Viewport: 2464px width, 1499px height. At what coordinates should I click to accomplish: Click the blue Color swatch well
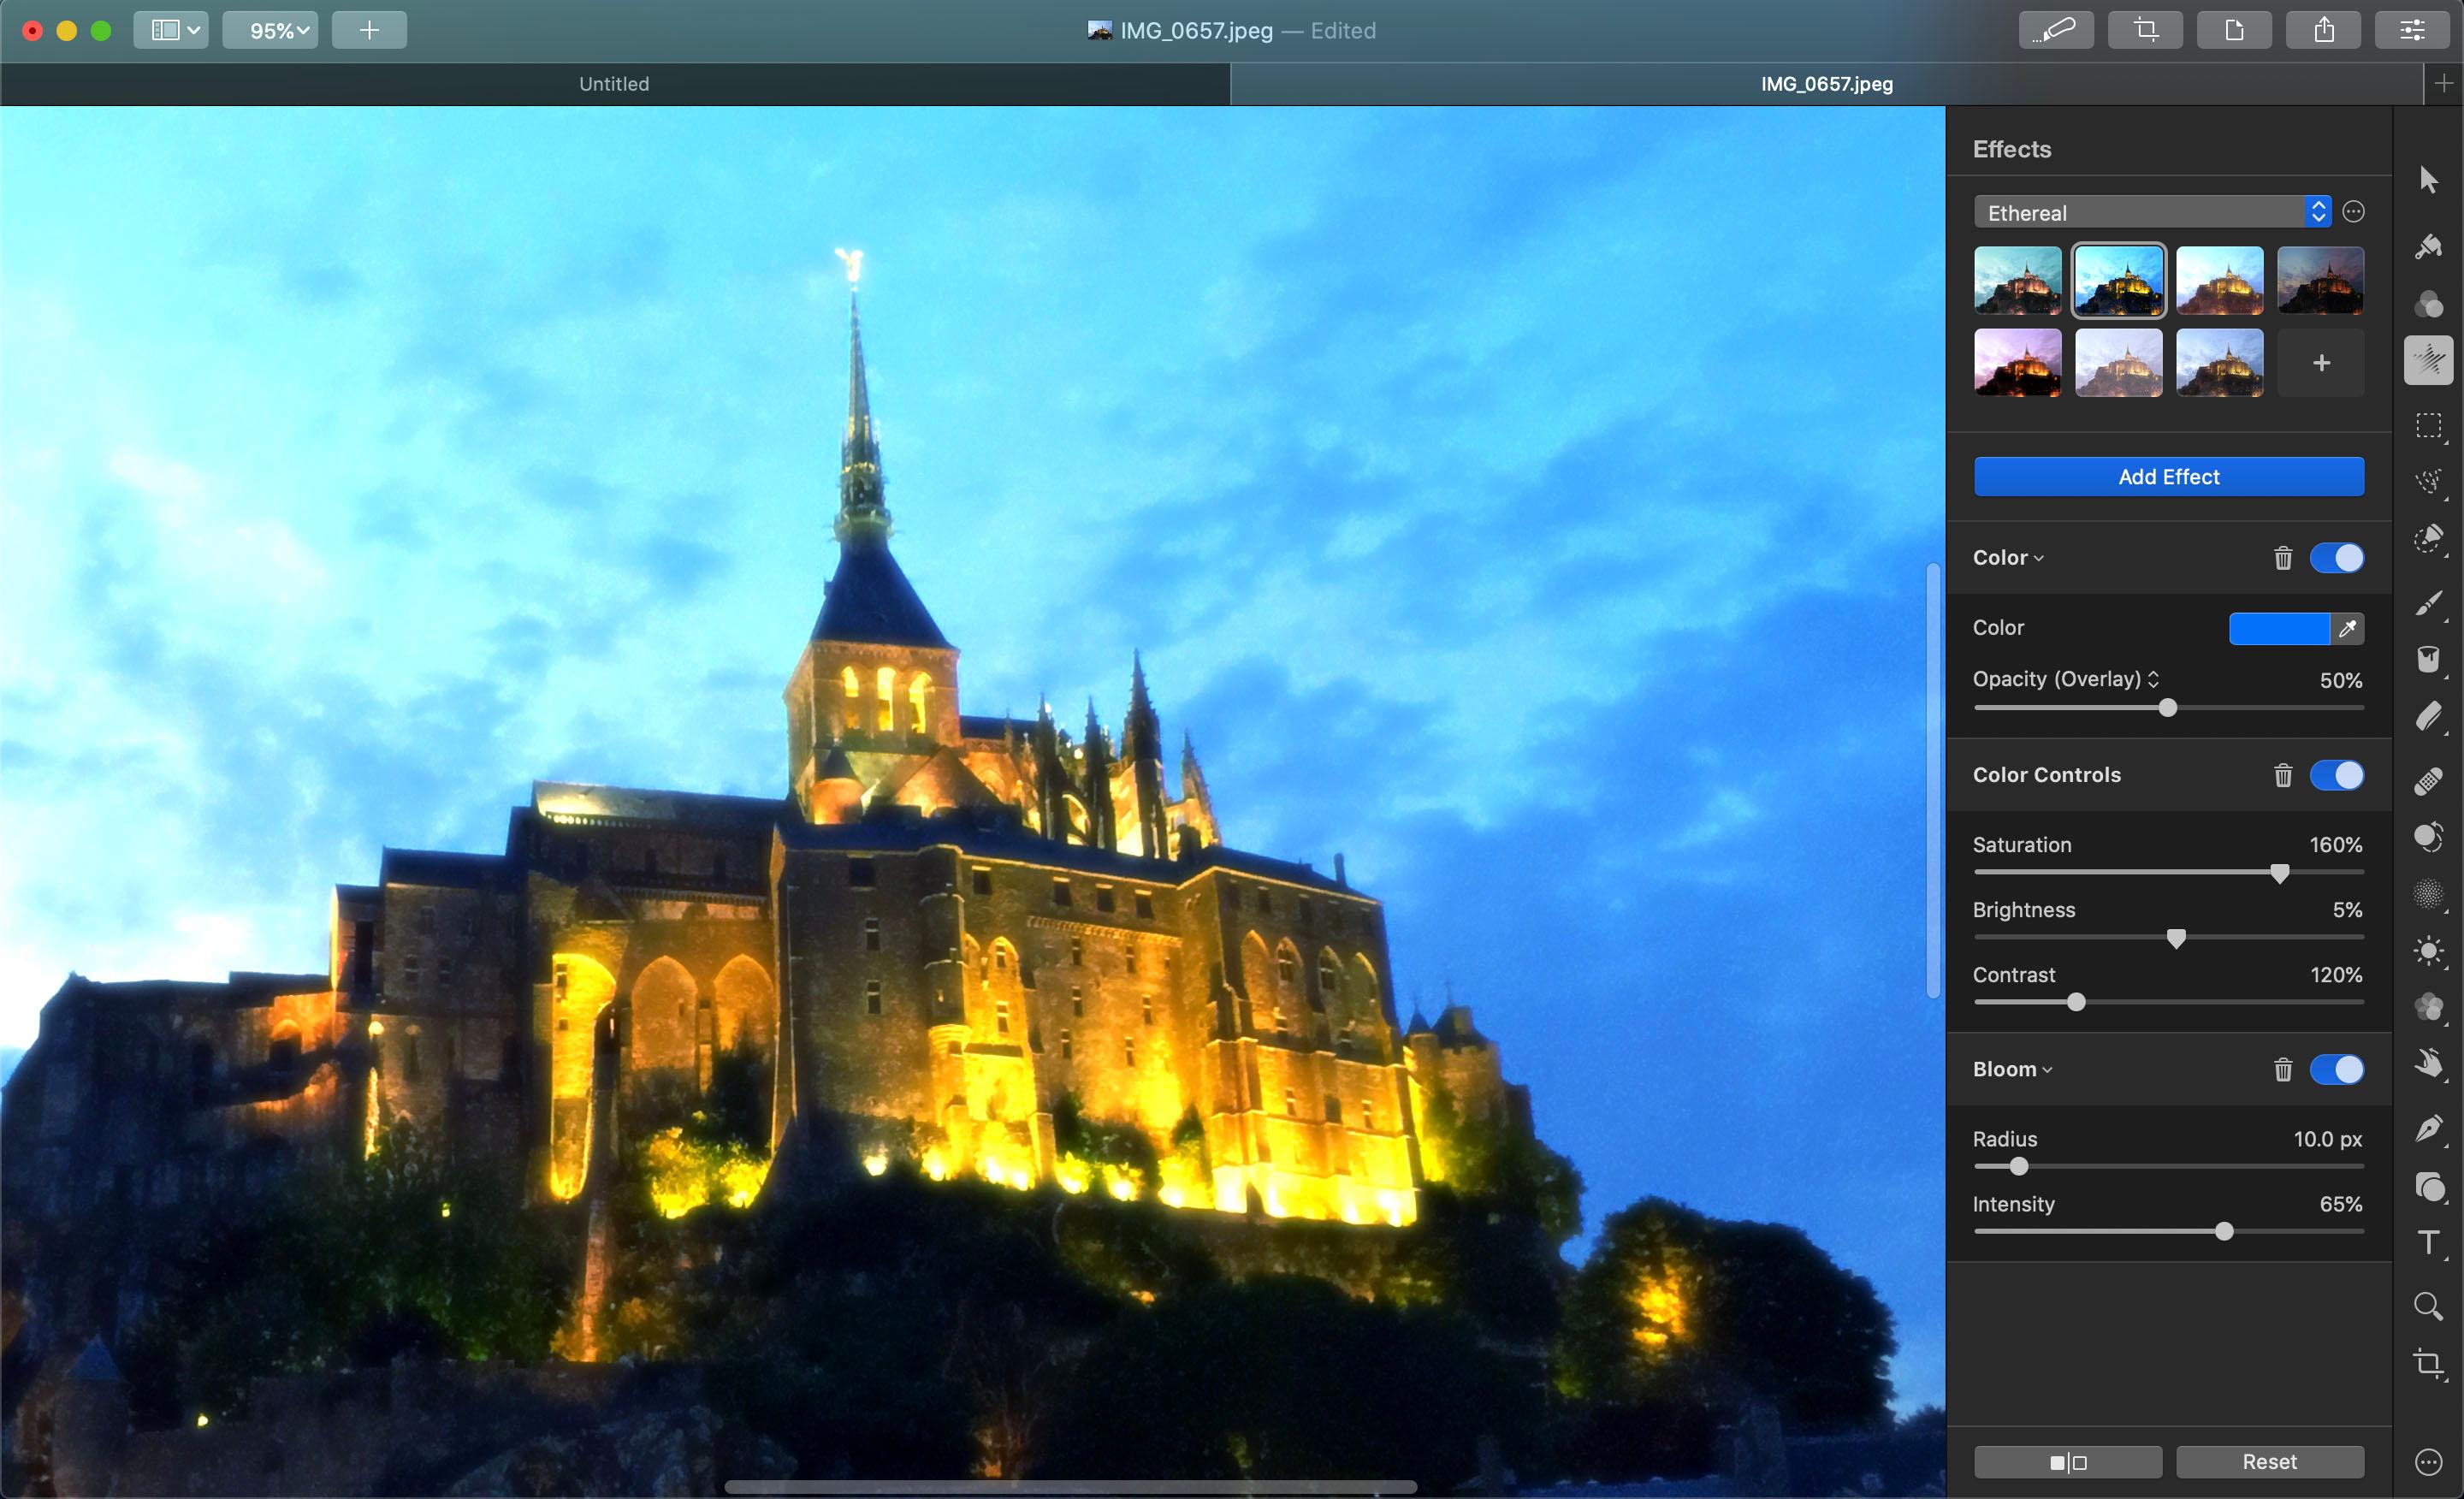[2279, 629]
